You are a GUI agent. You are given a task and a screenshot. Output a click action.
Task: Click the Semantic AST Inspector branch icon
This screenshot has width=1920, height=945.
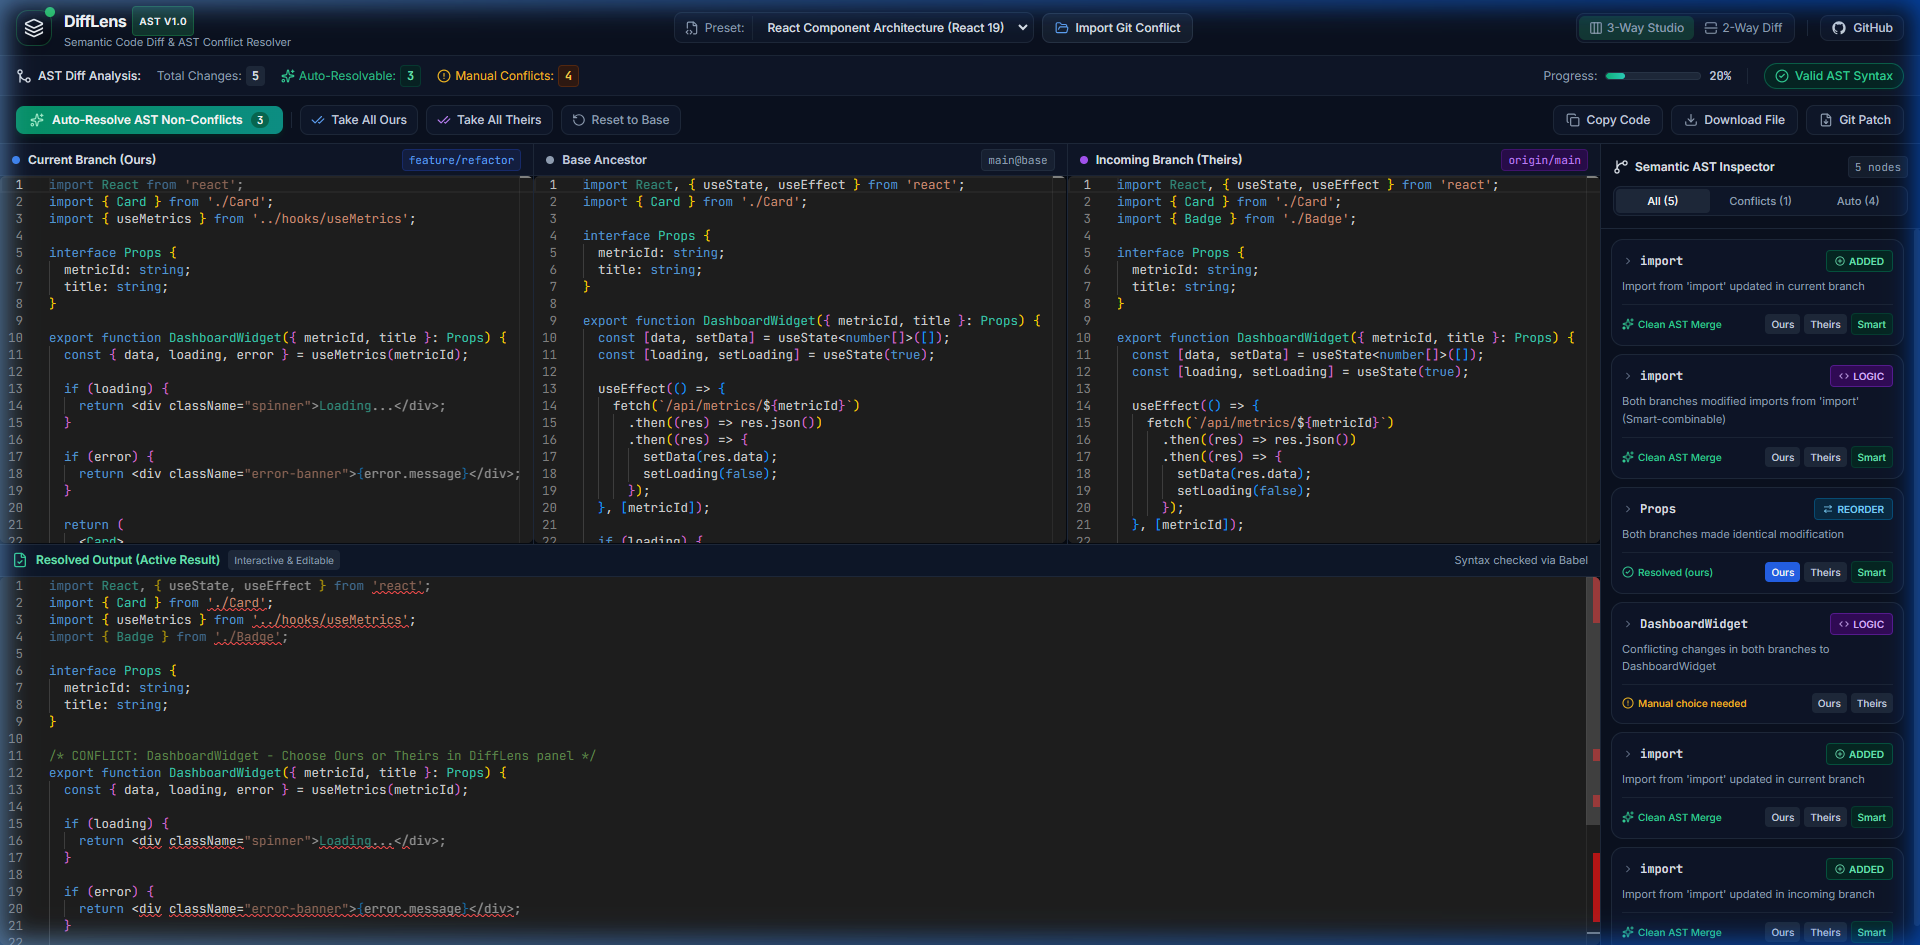pos(1621,167)
